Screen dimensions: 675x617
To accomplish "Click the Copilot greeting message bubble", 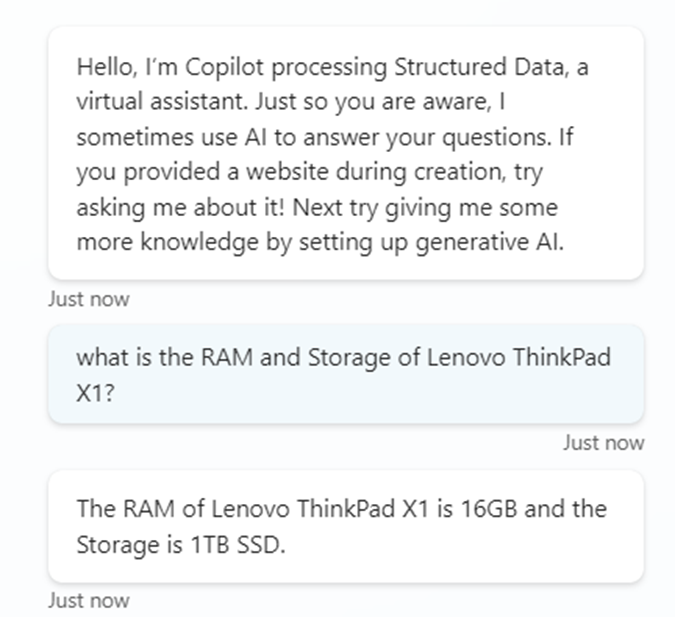I will pyautogui.click(x=345, y=153).
